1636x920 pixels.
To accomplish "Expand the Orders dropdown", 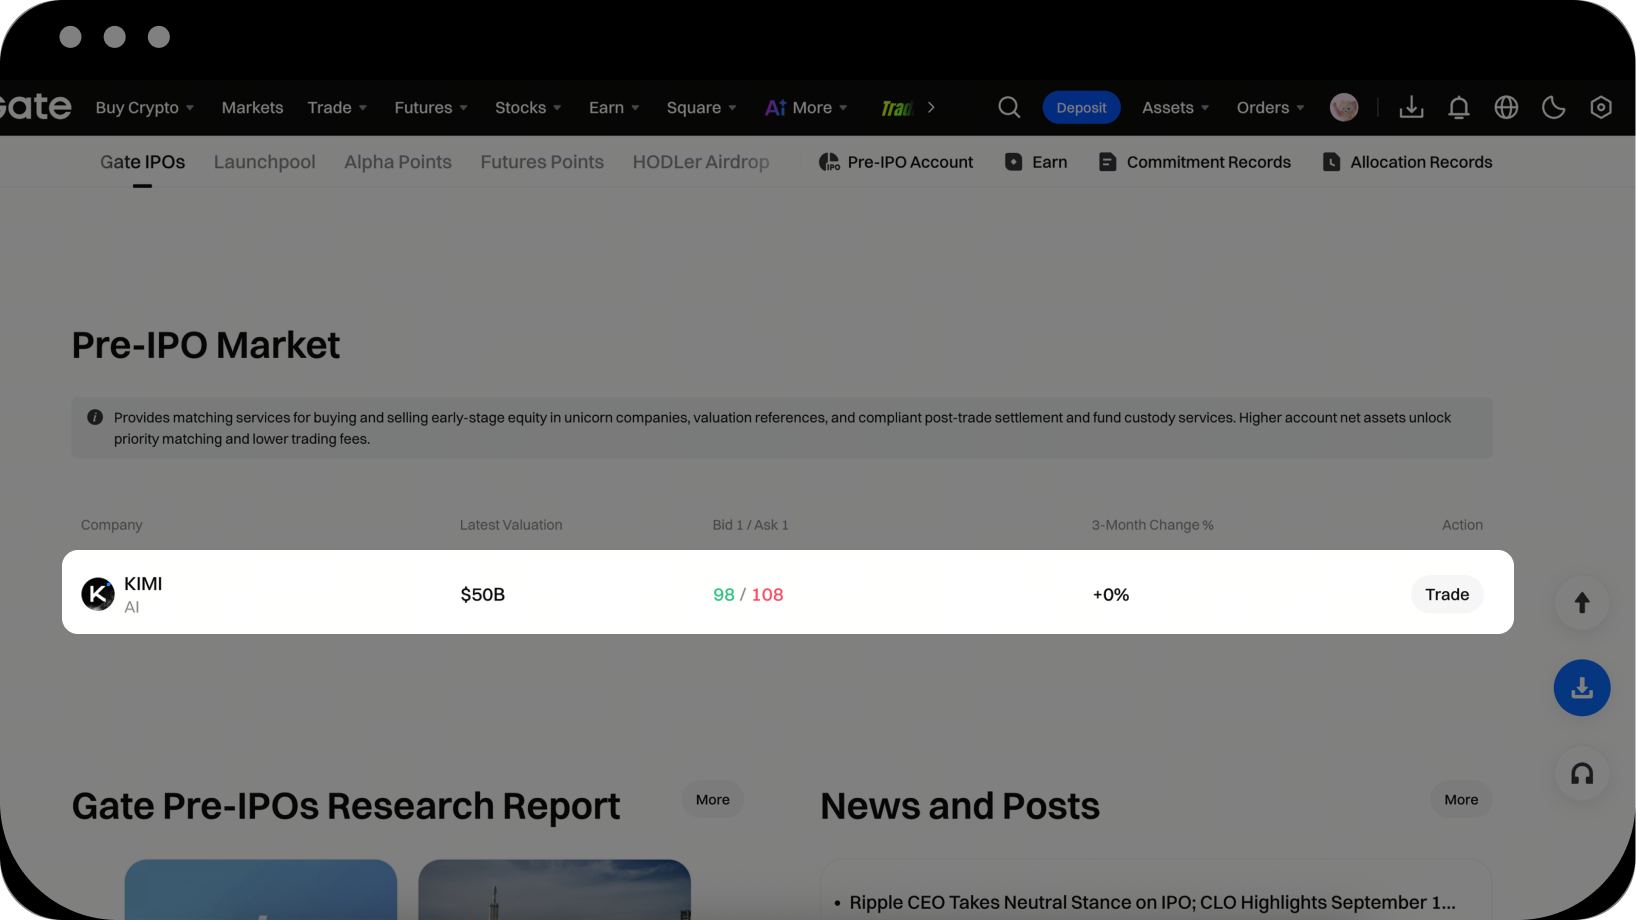I will coord(1270,108).
